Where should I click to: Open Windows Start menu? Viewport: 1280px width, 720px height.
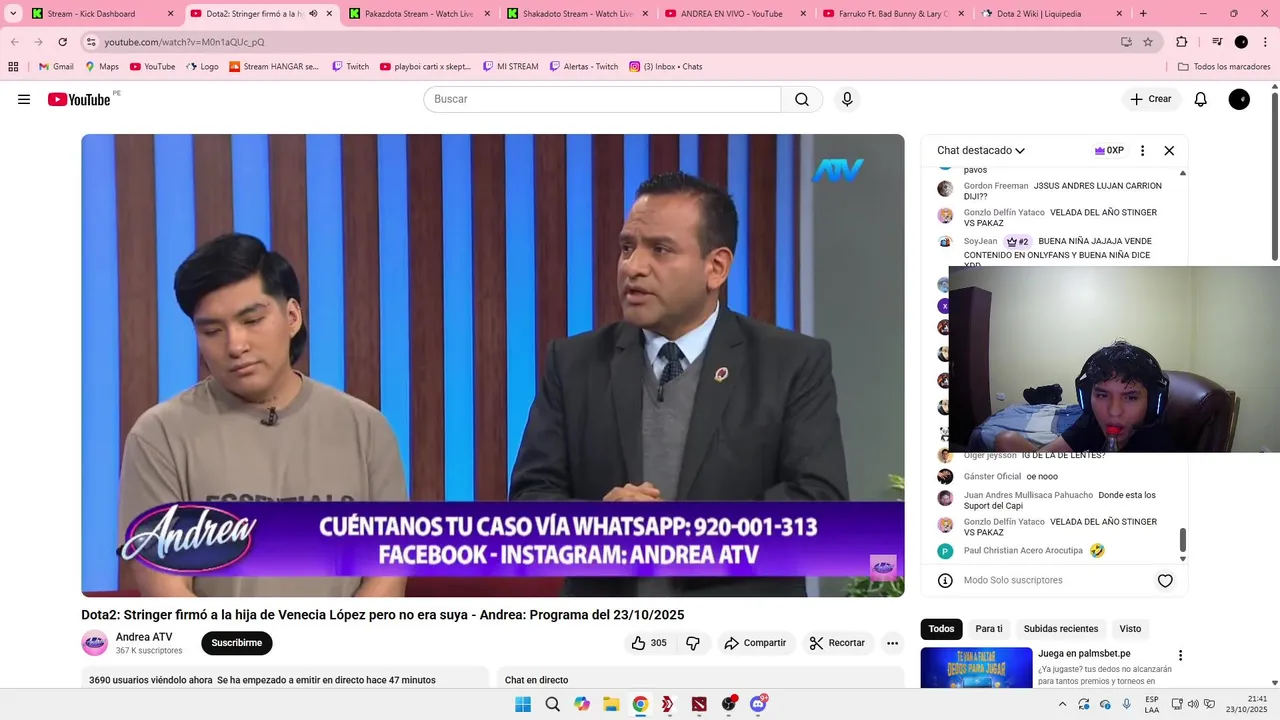[x=523, y=704]
